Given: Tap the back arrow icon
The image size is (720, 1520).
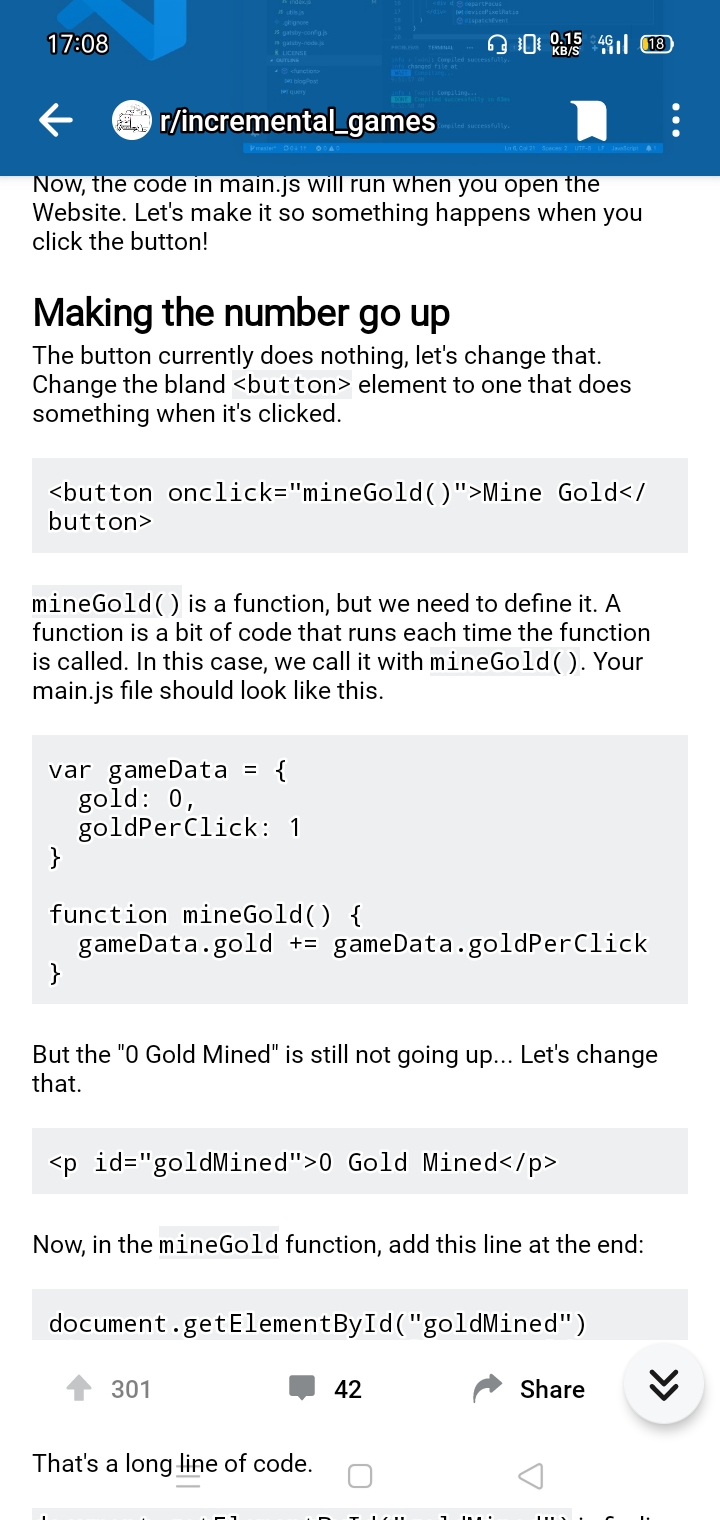Looking at the screenshot, I should pyautogui.click(x=56, y=121).
